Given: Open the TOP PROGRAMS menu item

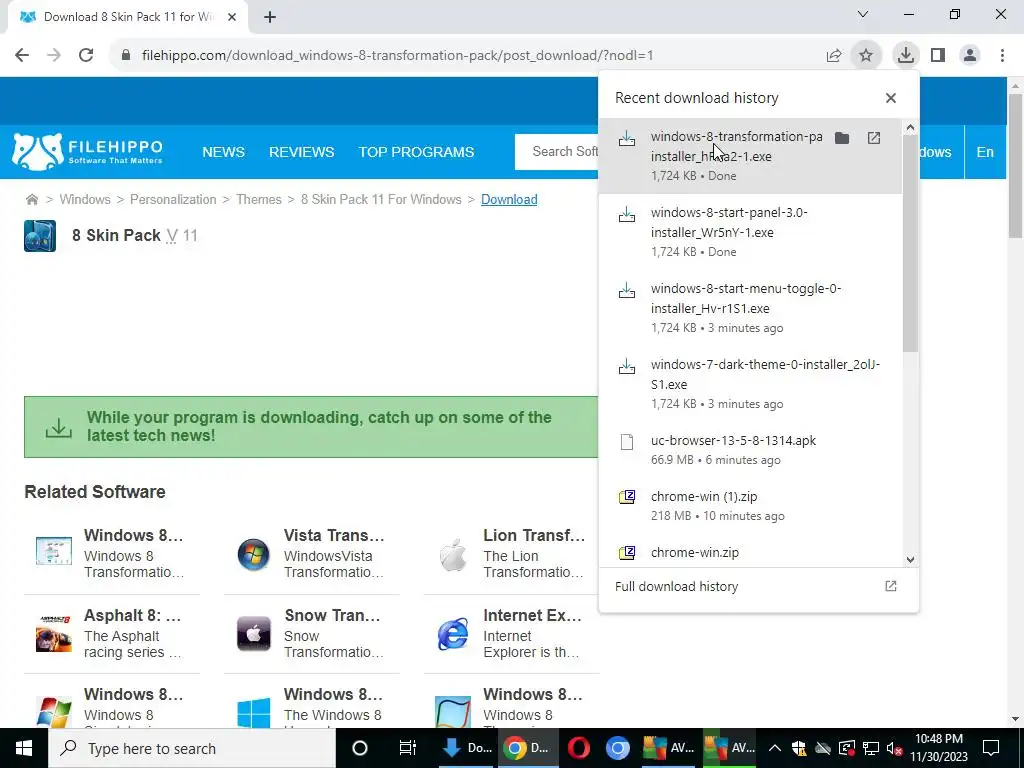Looking at the screenshot, I should (x=416, y=152).
